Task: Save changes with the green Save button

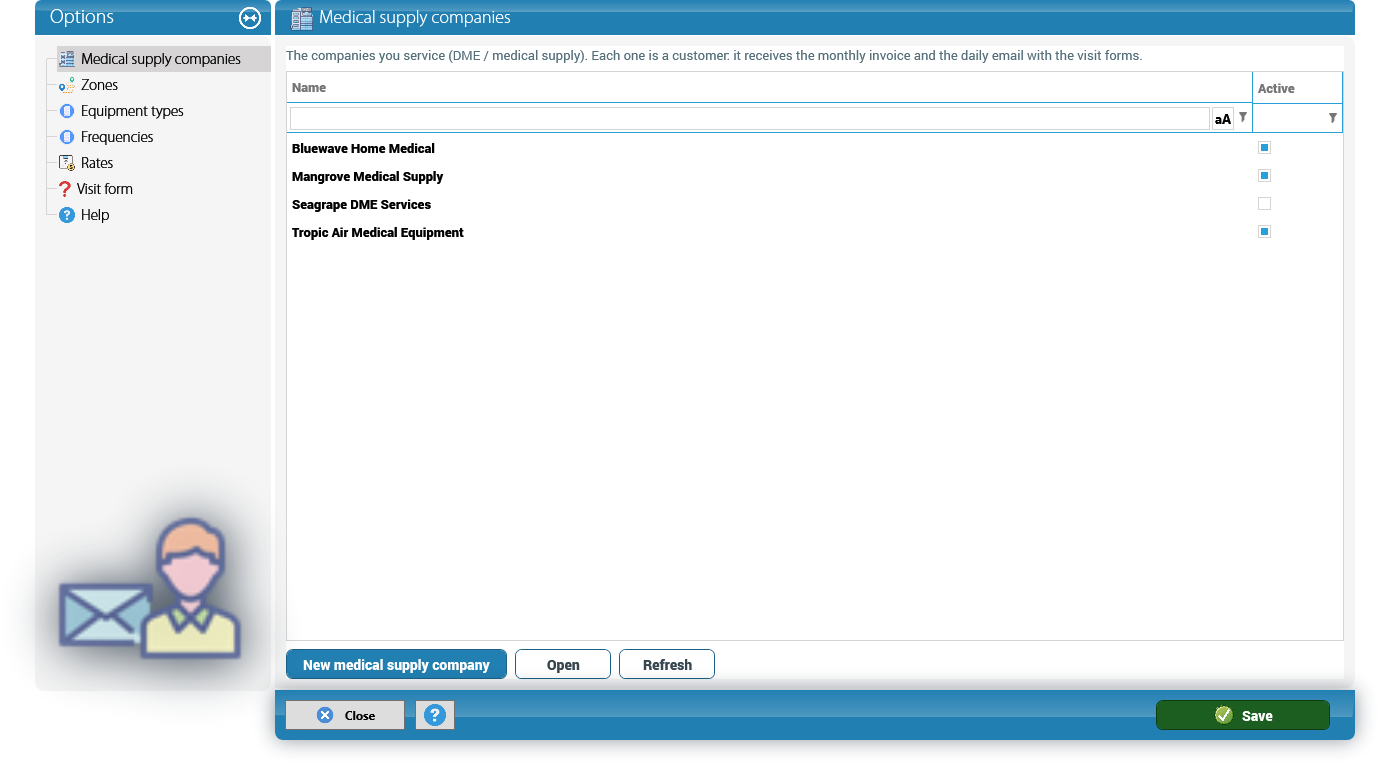Action: click(1243, 715)
